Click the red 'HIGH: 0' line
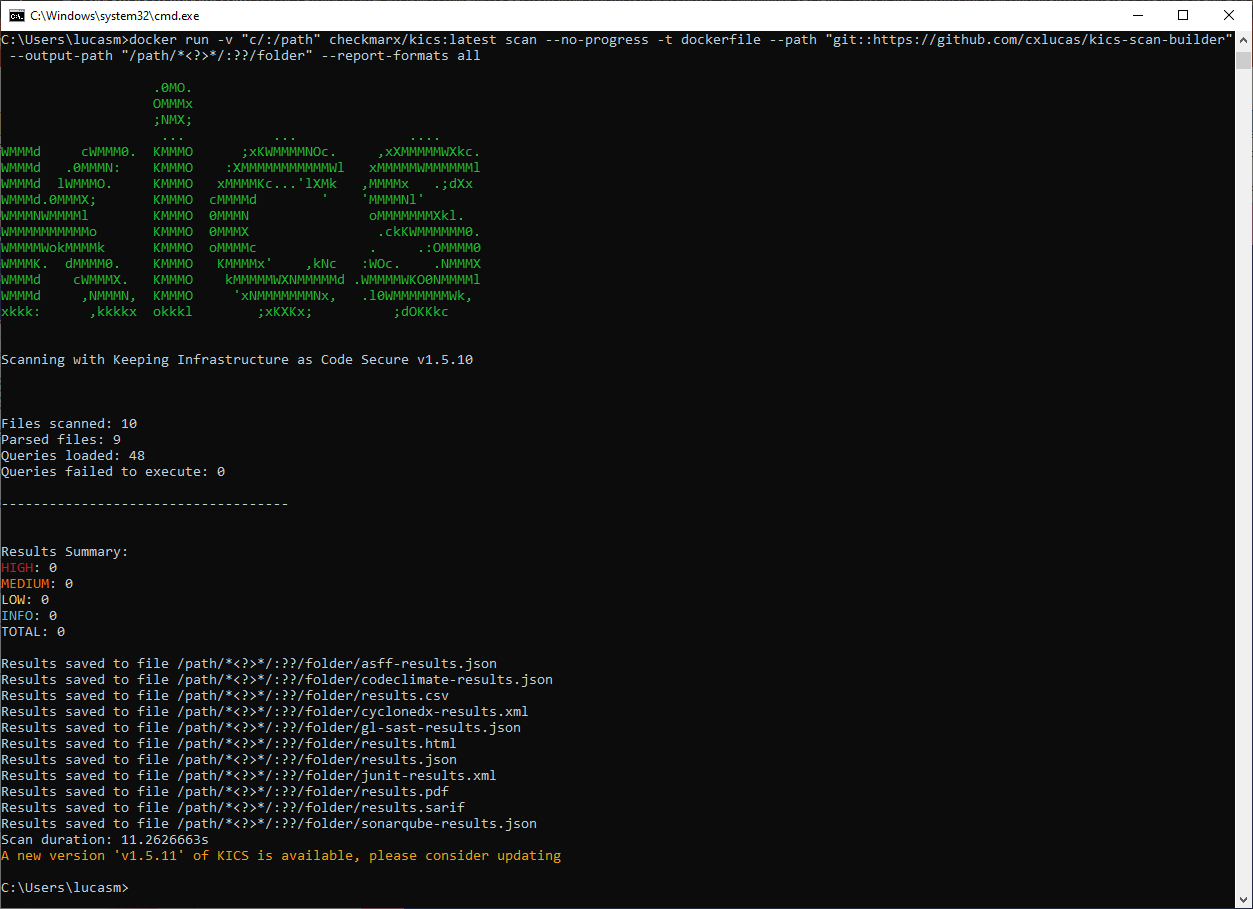This screenshot has width=1253, height=909. point(29,568)
